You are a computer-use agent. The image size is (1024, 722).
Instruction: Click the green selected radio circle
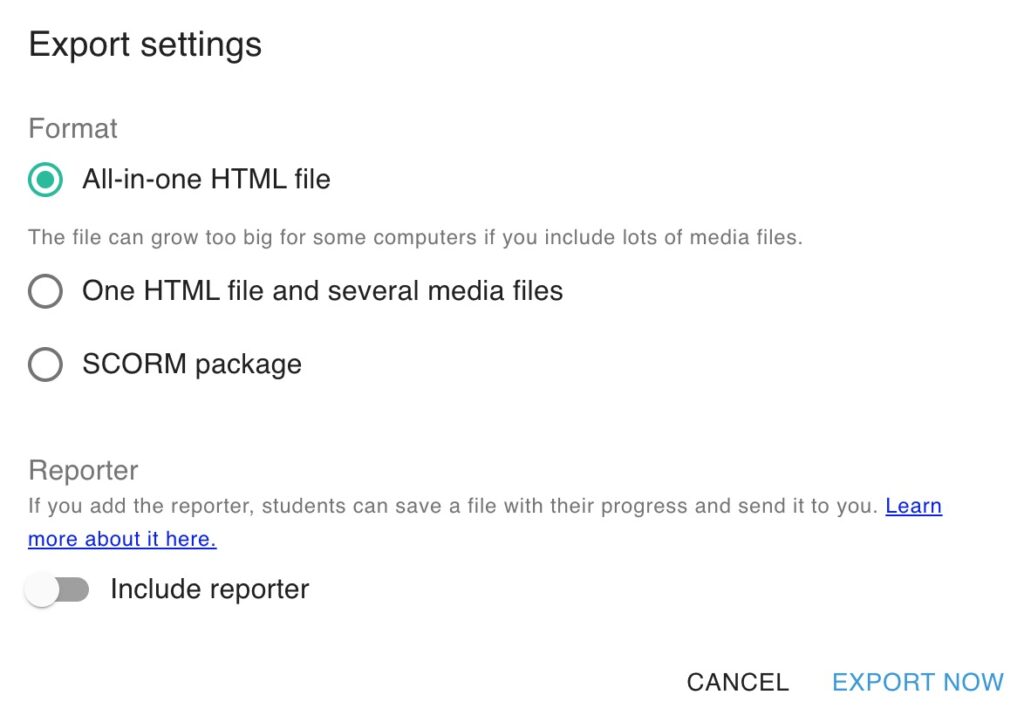pos(45,180)
